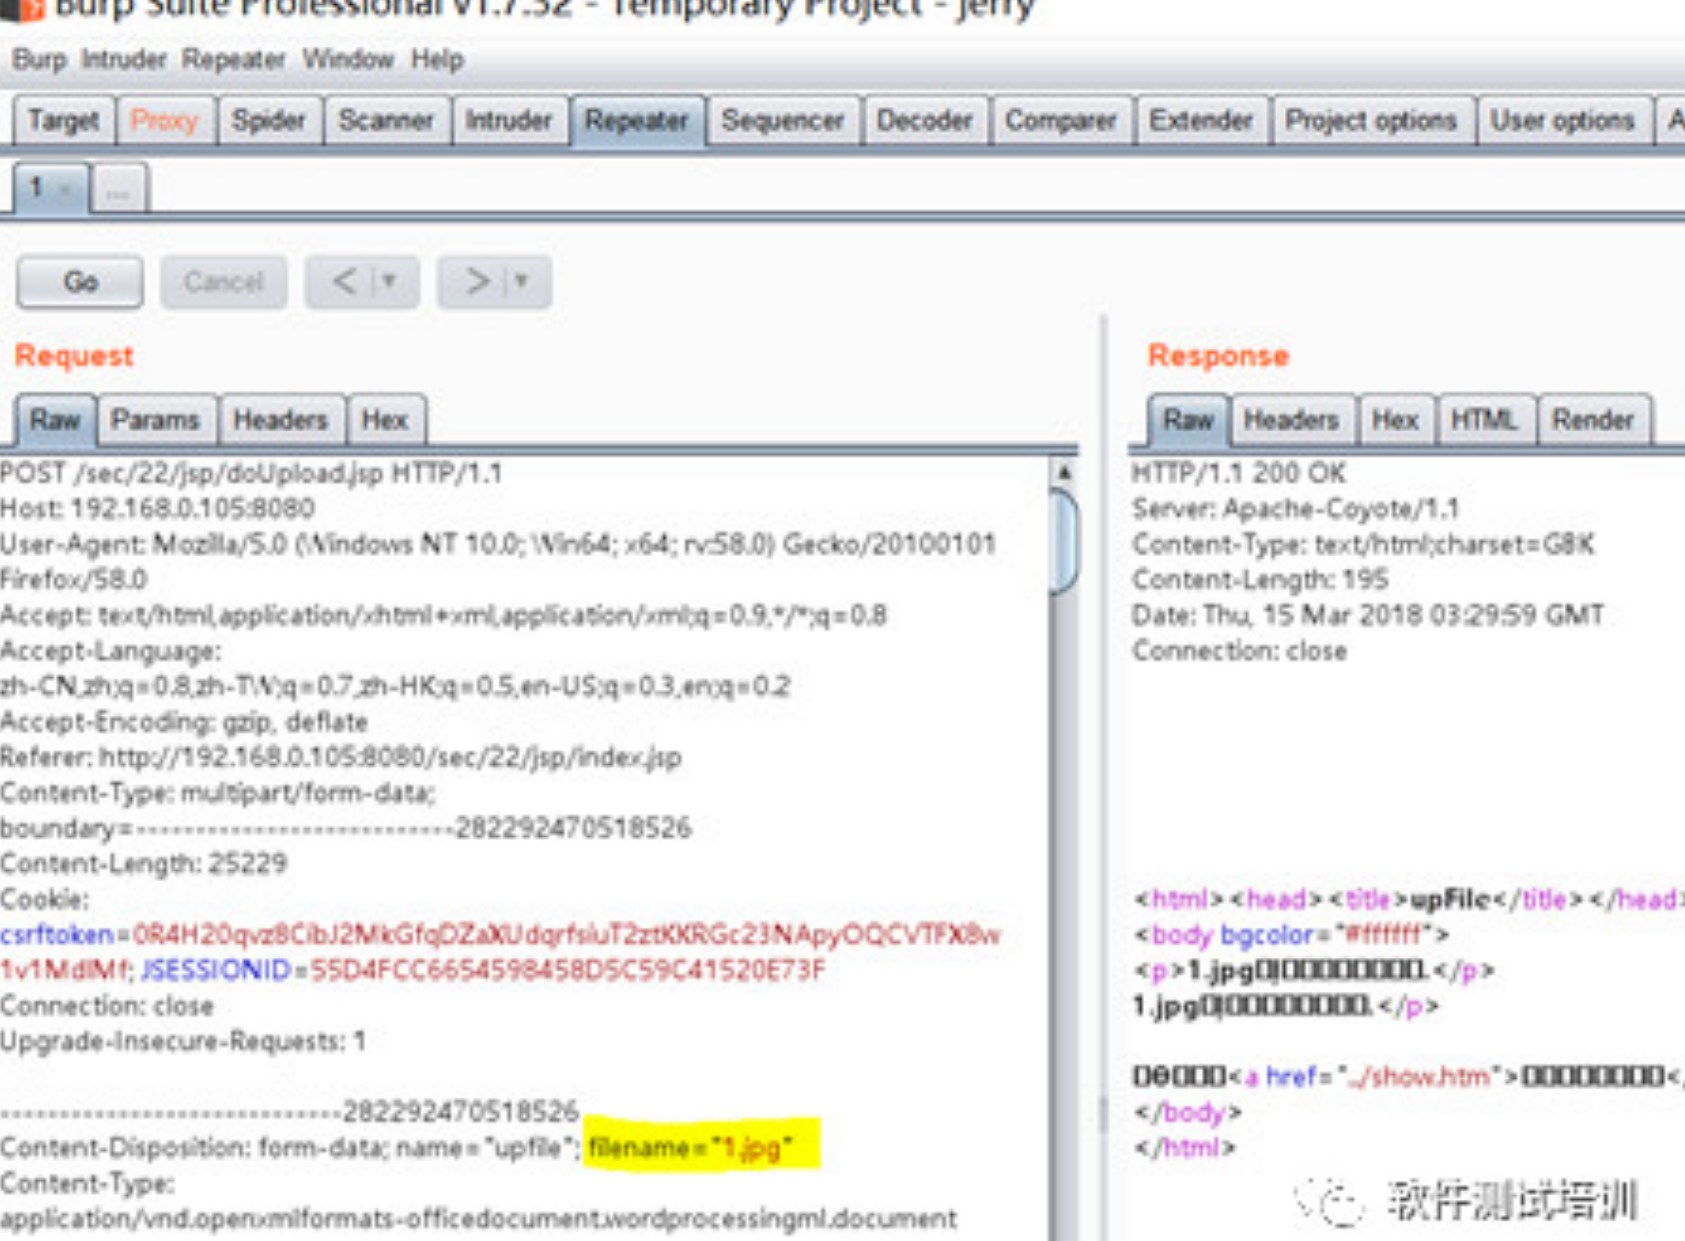Select the Response Hex tab
Viewport: 1685px width, 1241px height.
(1395, 420)
